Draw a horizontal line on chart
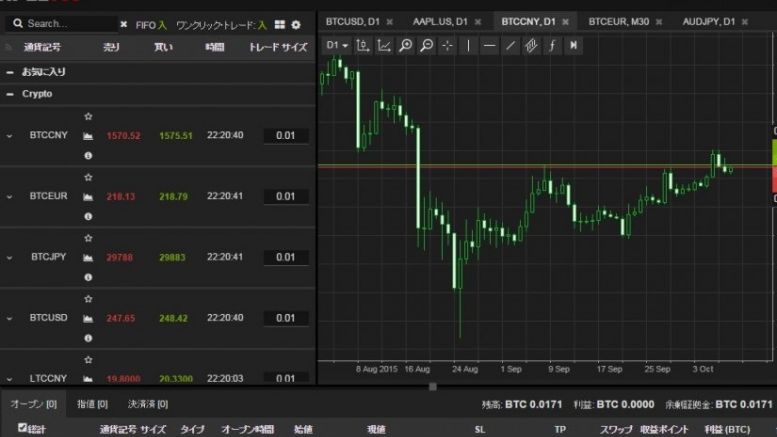 point(489,46)
